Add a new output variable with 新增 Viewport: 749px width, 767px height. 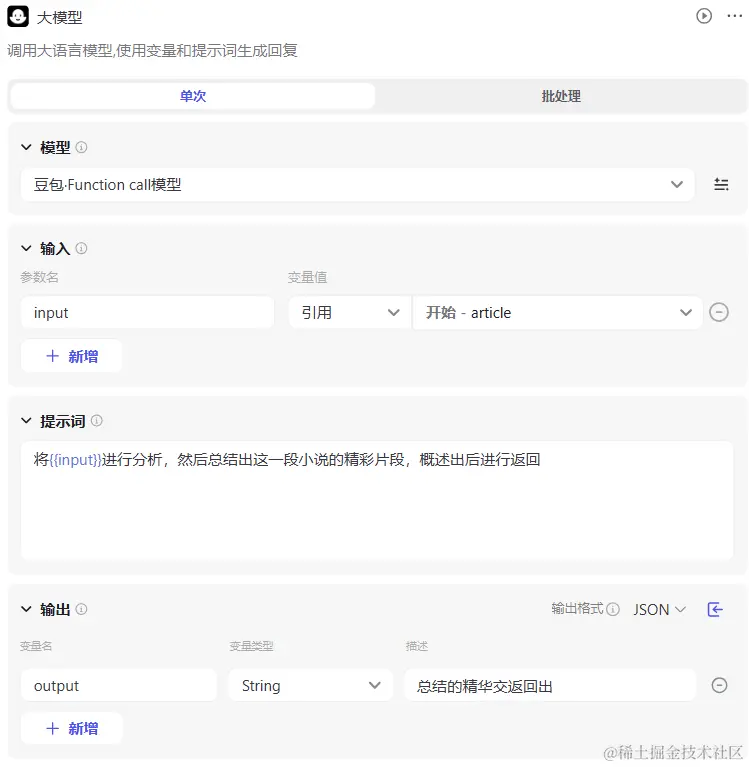71,728
